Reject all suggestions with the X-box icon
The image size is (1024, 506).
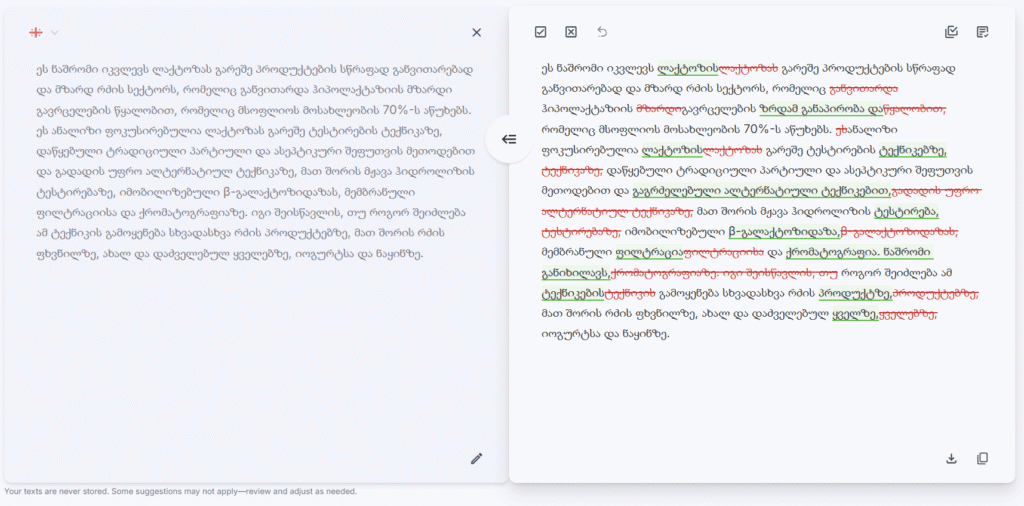[x=571, y=32]
